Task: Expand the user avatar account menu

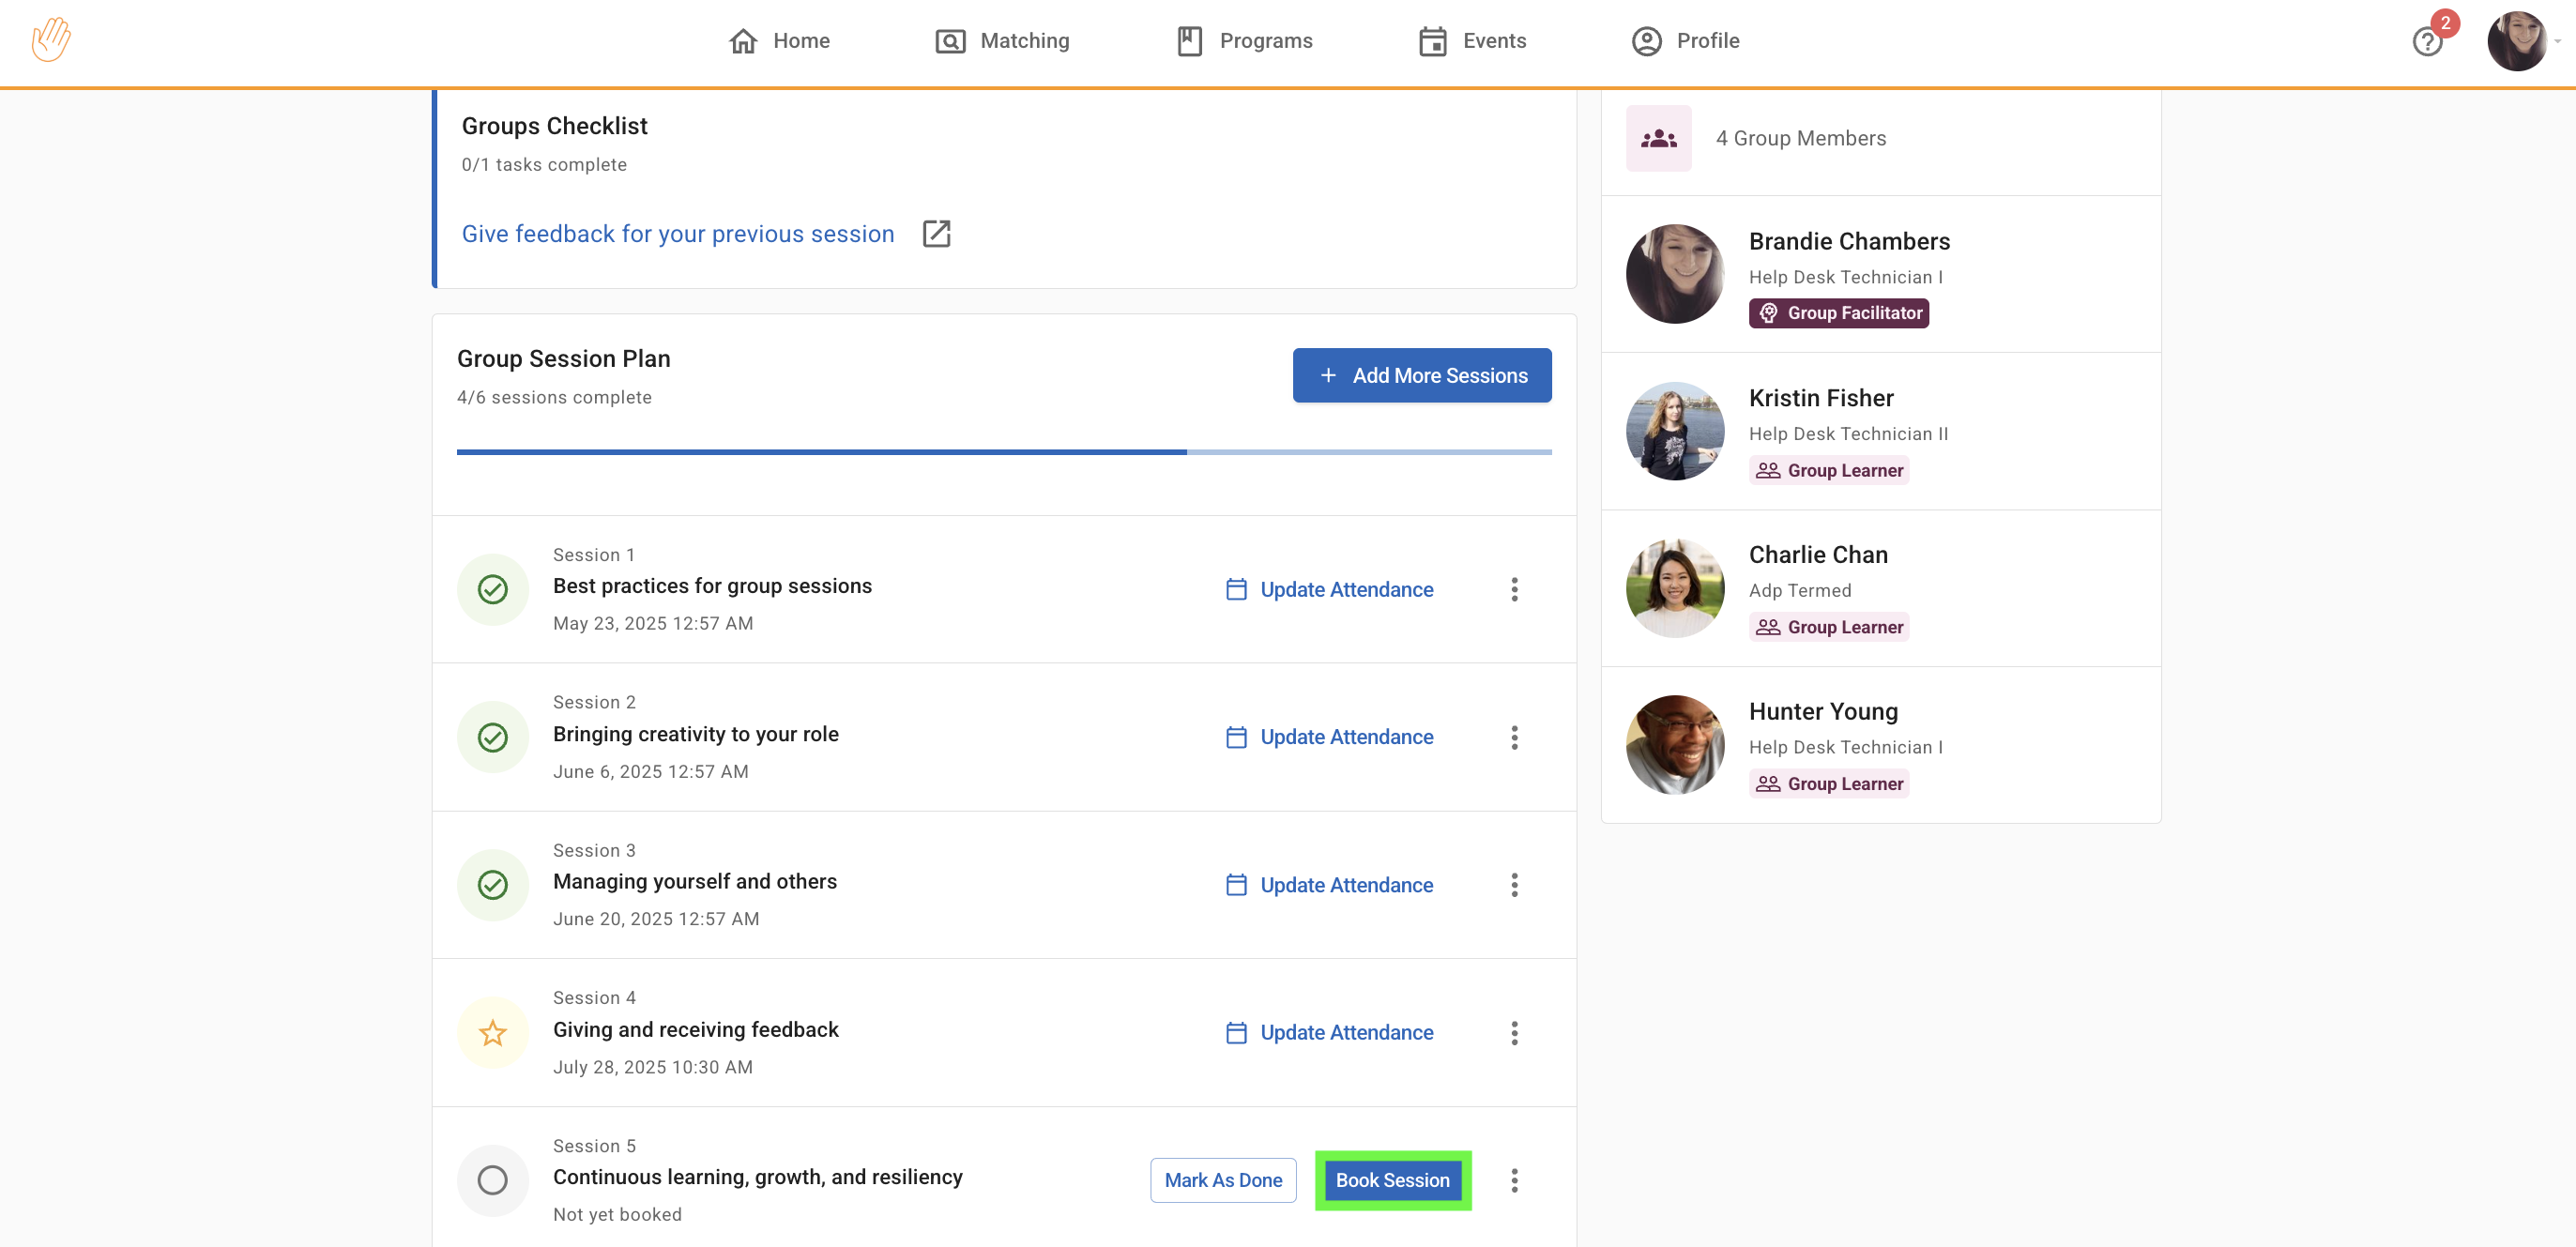Action: click(x=2519, y=42)
